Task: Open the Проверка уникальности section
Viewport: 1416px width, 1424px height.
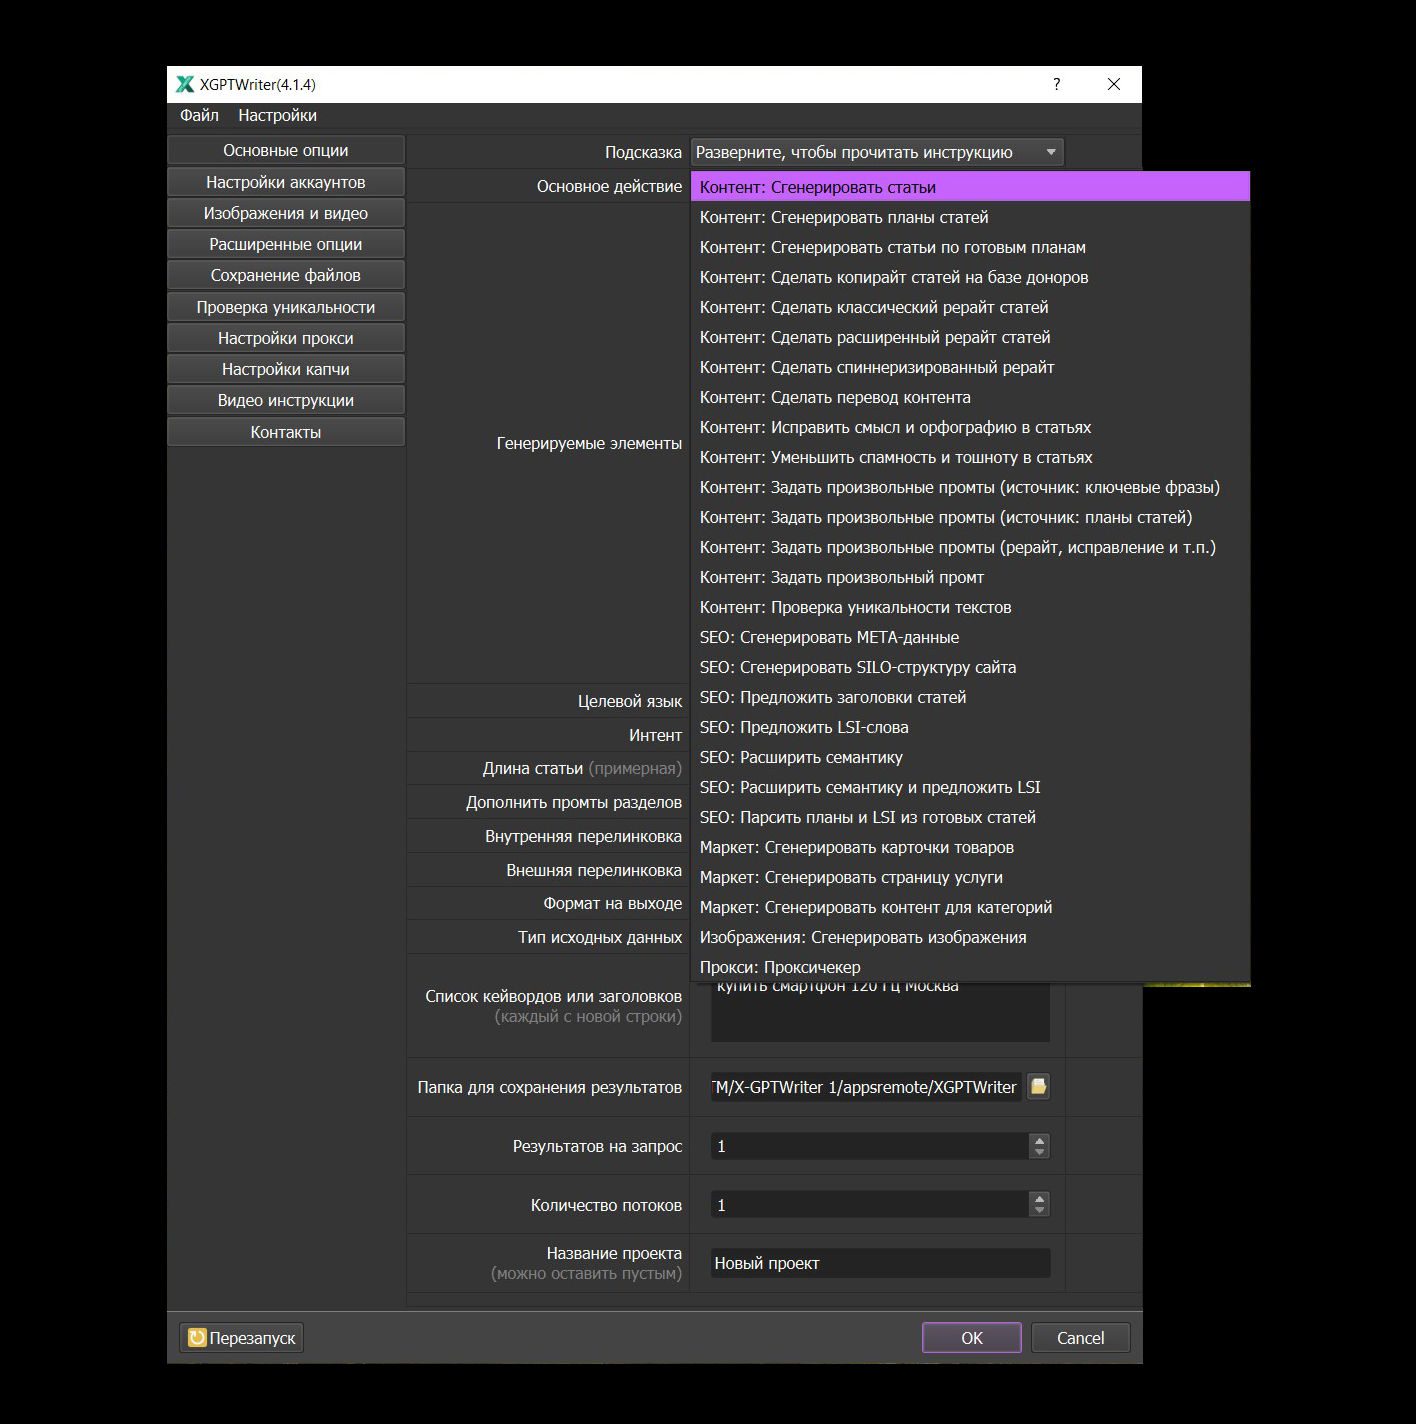Action: pyautogui.click(x=286, y=307)
